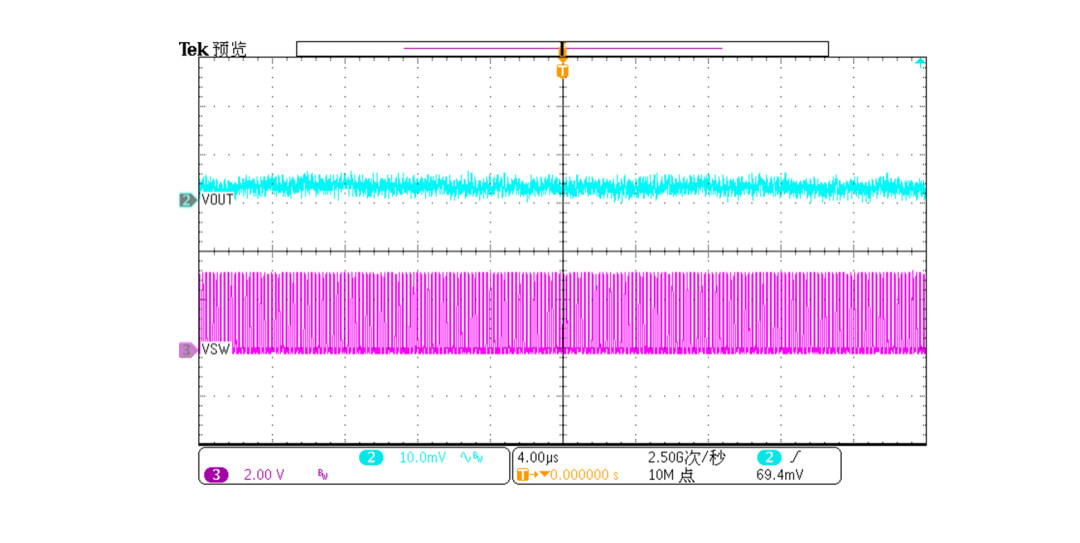Click the channel 3 bandwidth limit indicator
This screenshot has height=543, width=1080.
coord(322,476)
